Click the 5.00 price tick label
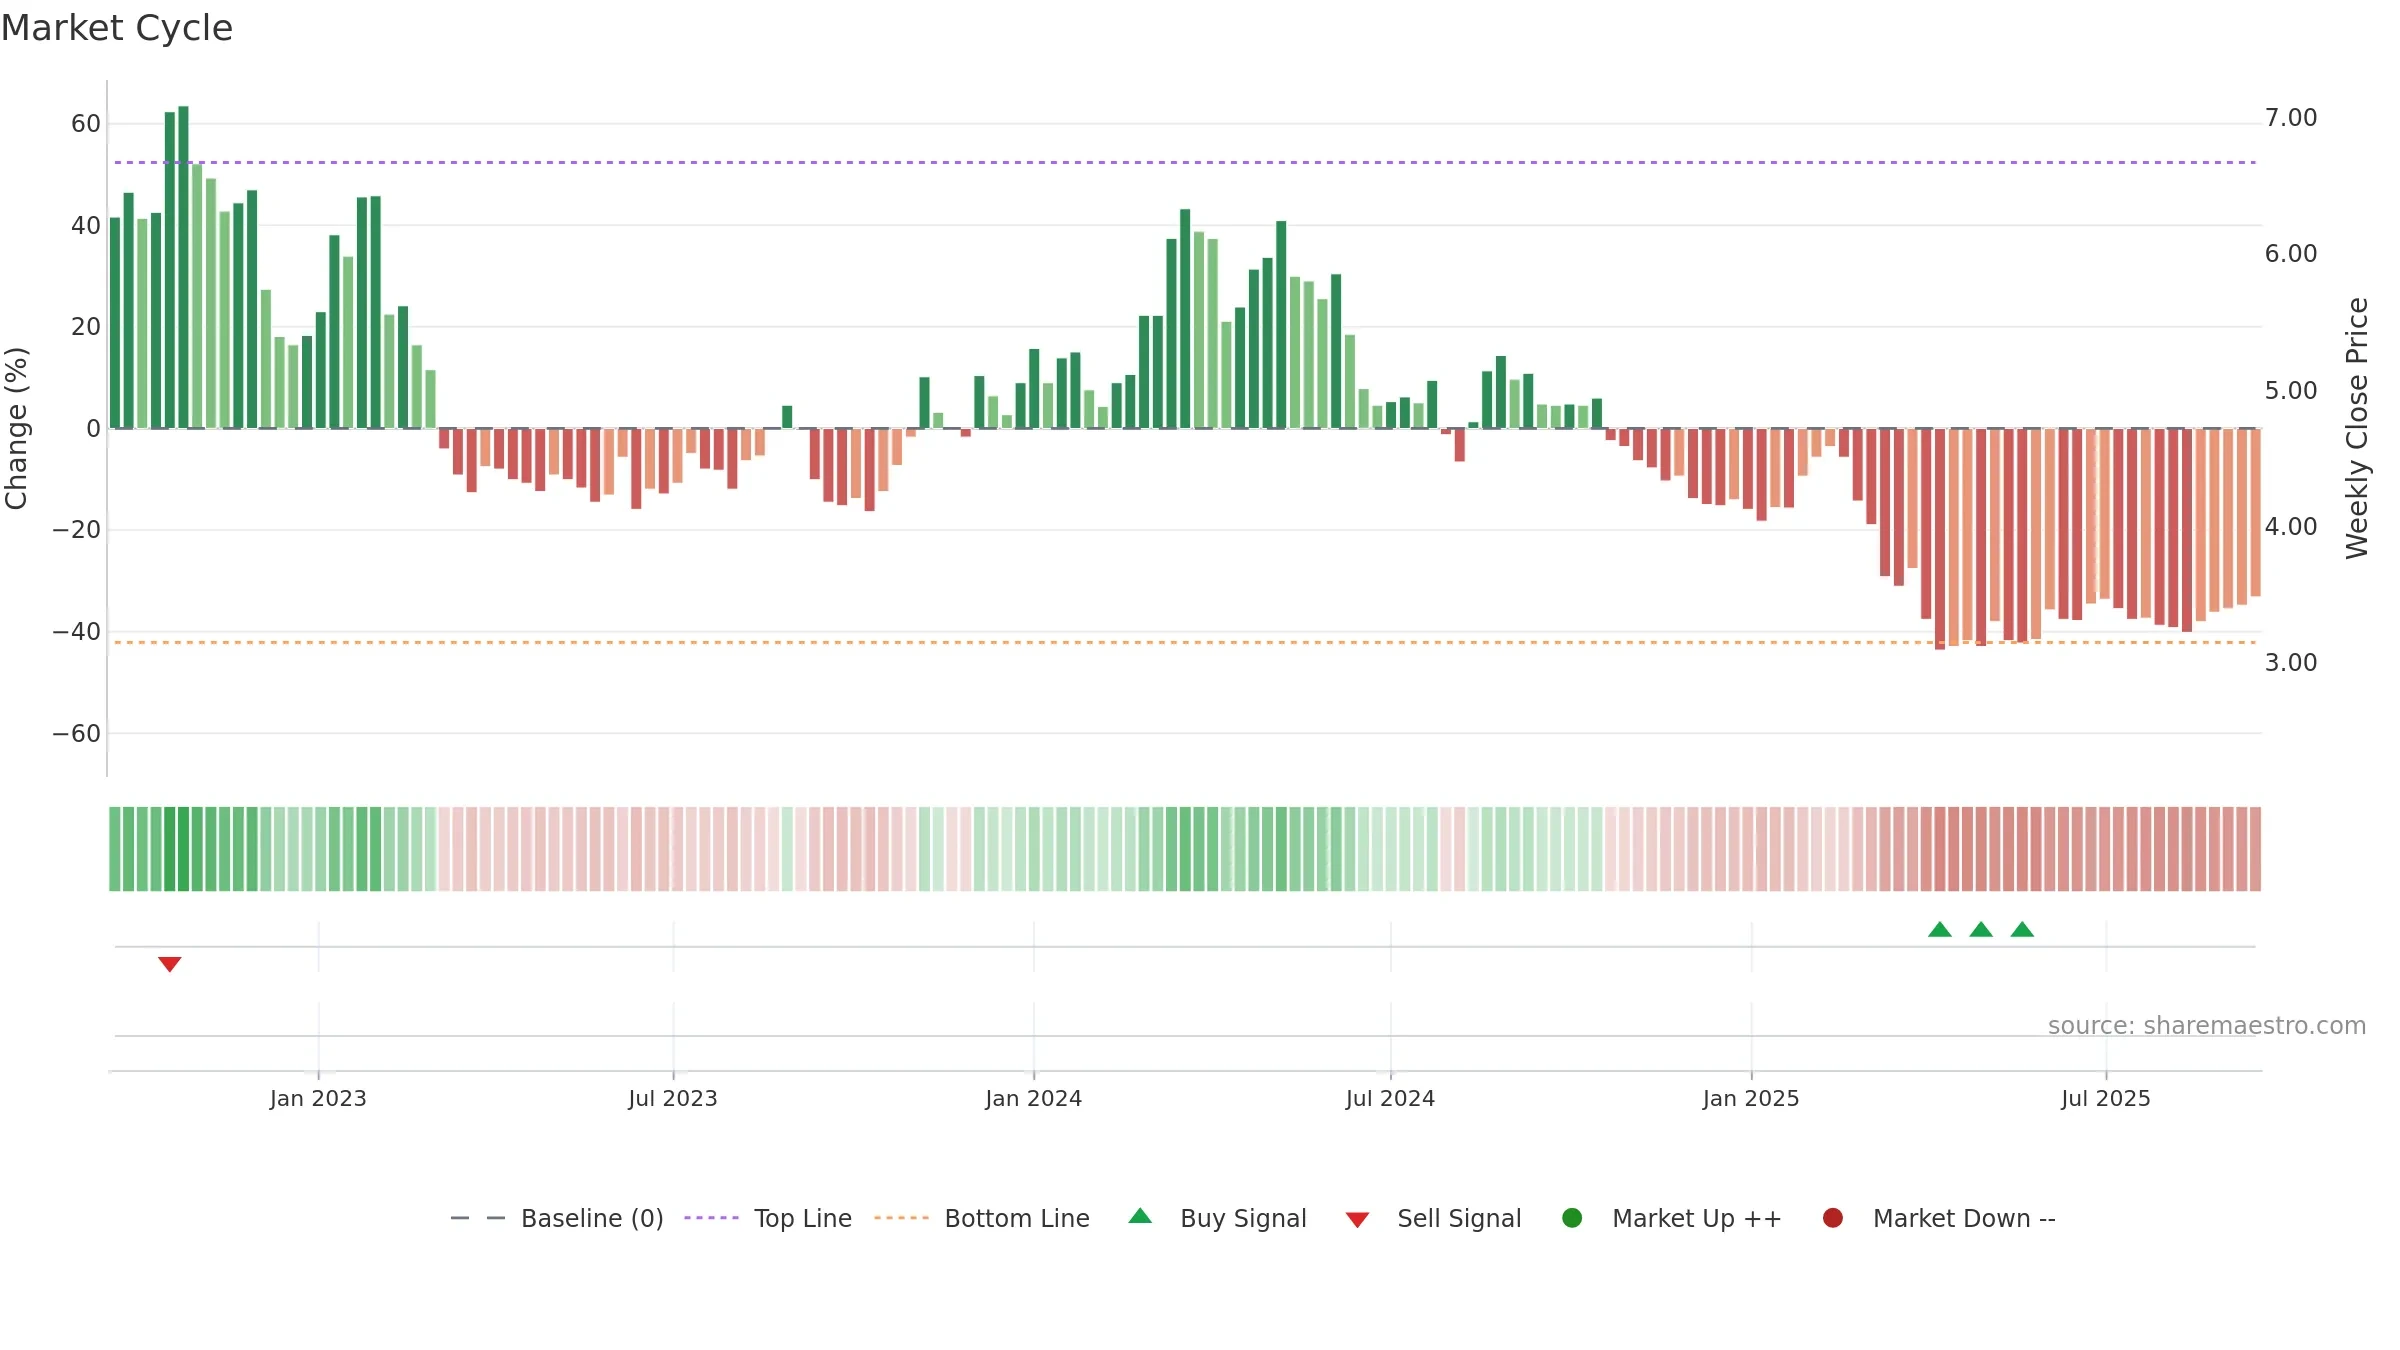The height and width of the screenshot is (1350, 2400). [2291, 390]
